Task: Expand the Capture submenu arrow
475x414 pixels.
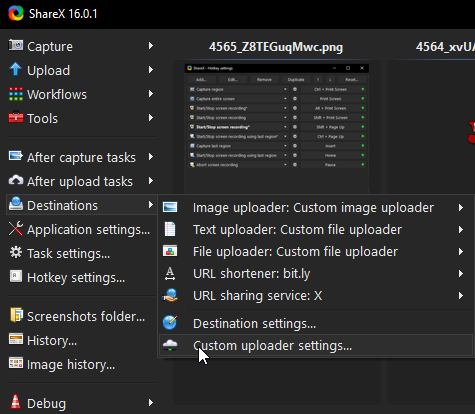Action: pyautogui.click(x=151, y=46)
